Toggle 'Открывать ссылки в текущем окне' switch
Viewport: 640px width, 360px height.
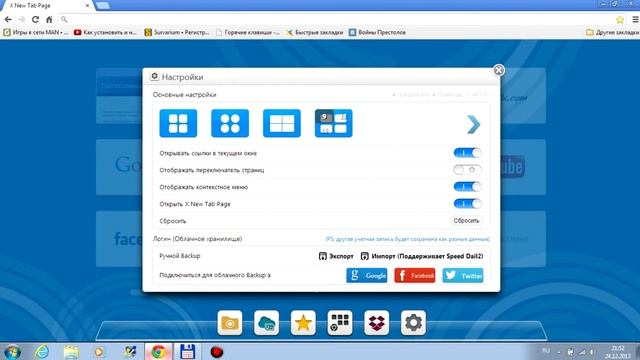[467, 153]
